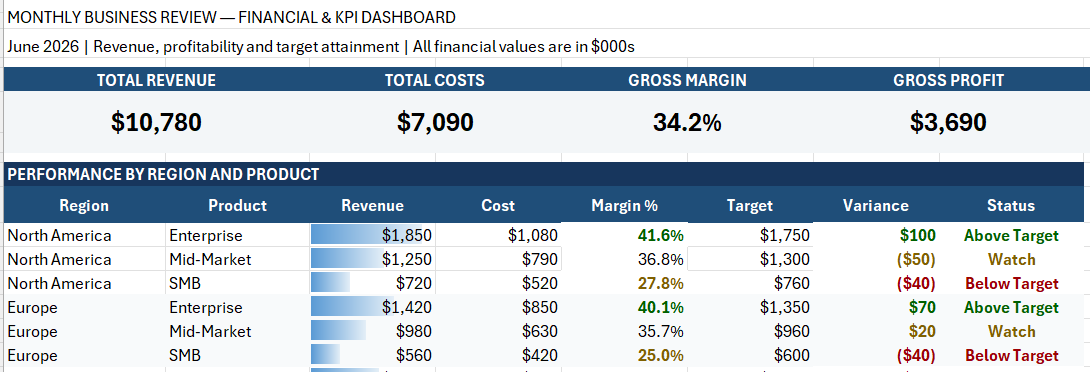Select the $560 revenue cell
The height and width of the screenshot is (372, 1090).
373,355
